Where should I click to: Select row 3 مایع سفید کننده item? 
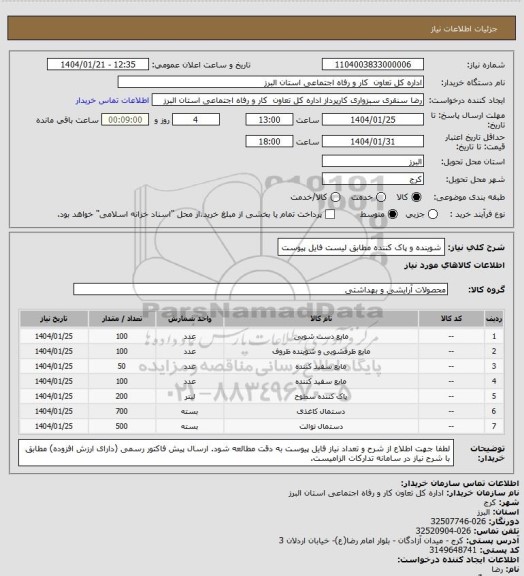coord(321,367)
